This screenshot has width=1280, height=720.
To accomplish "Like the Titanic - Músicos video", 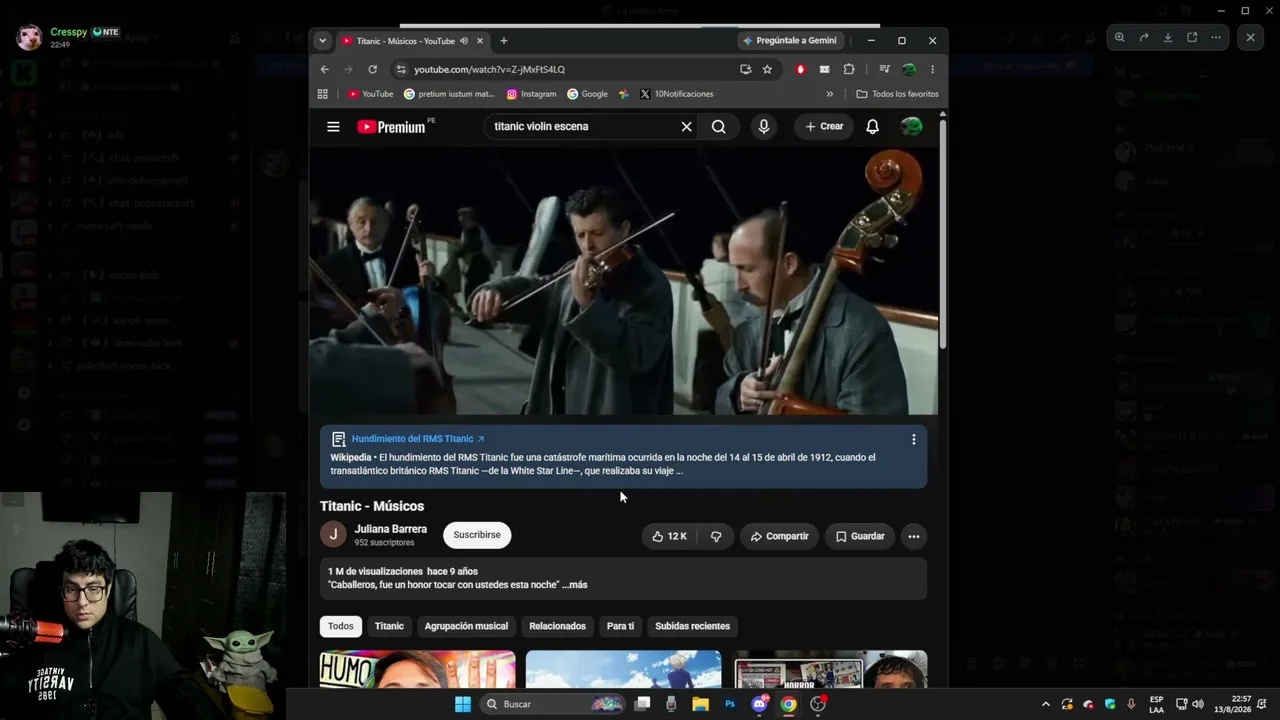I will (668, 536).
